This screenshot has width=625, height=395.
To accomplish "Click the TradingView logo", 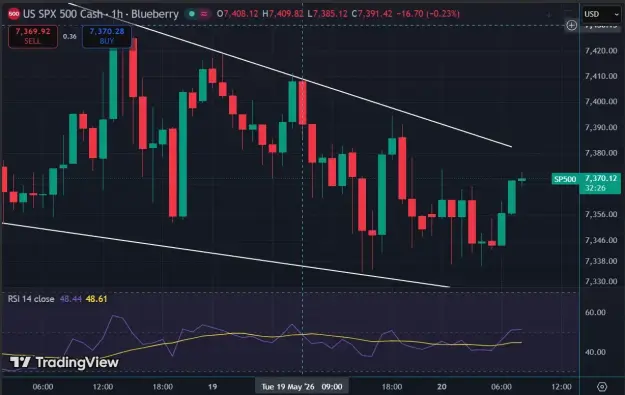I will coord(64,362).
